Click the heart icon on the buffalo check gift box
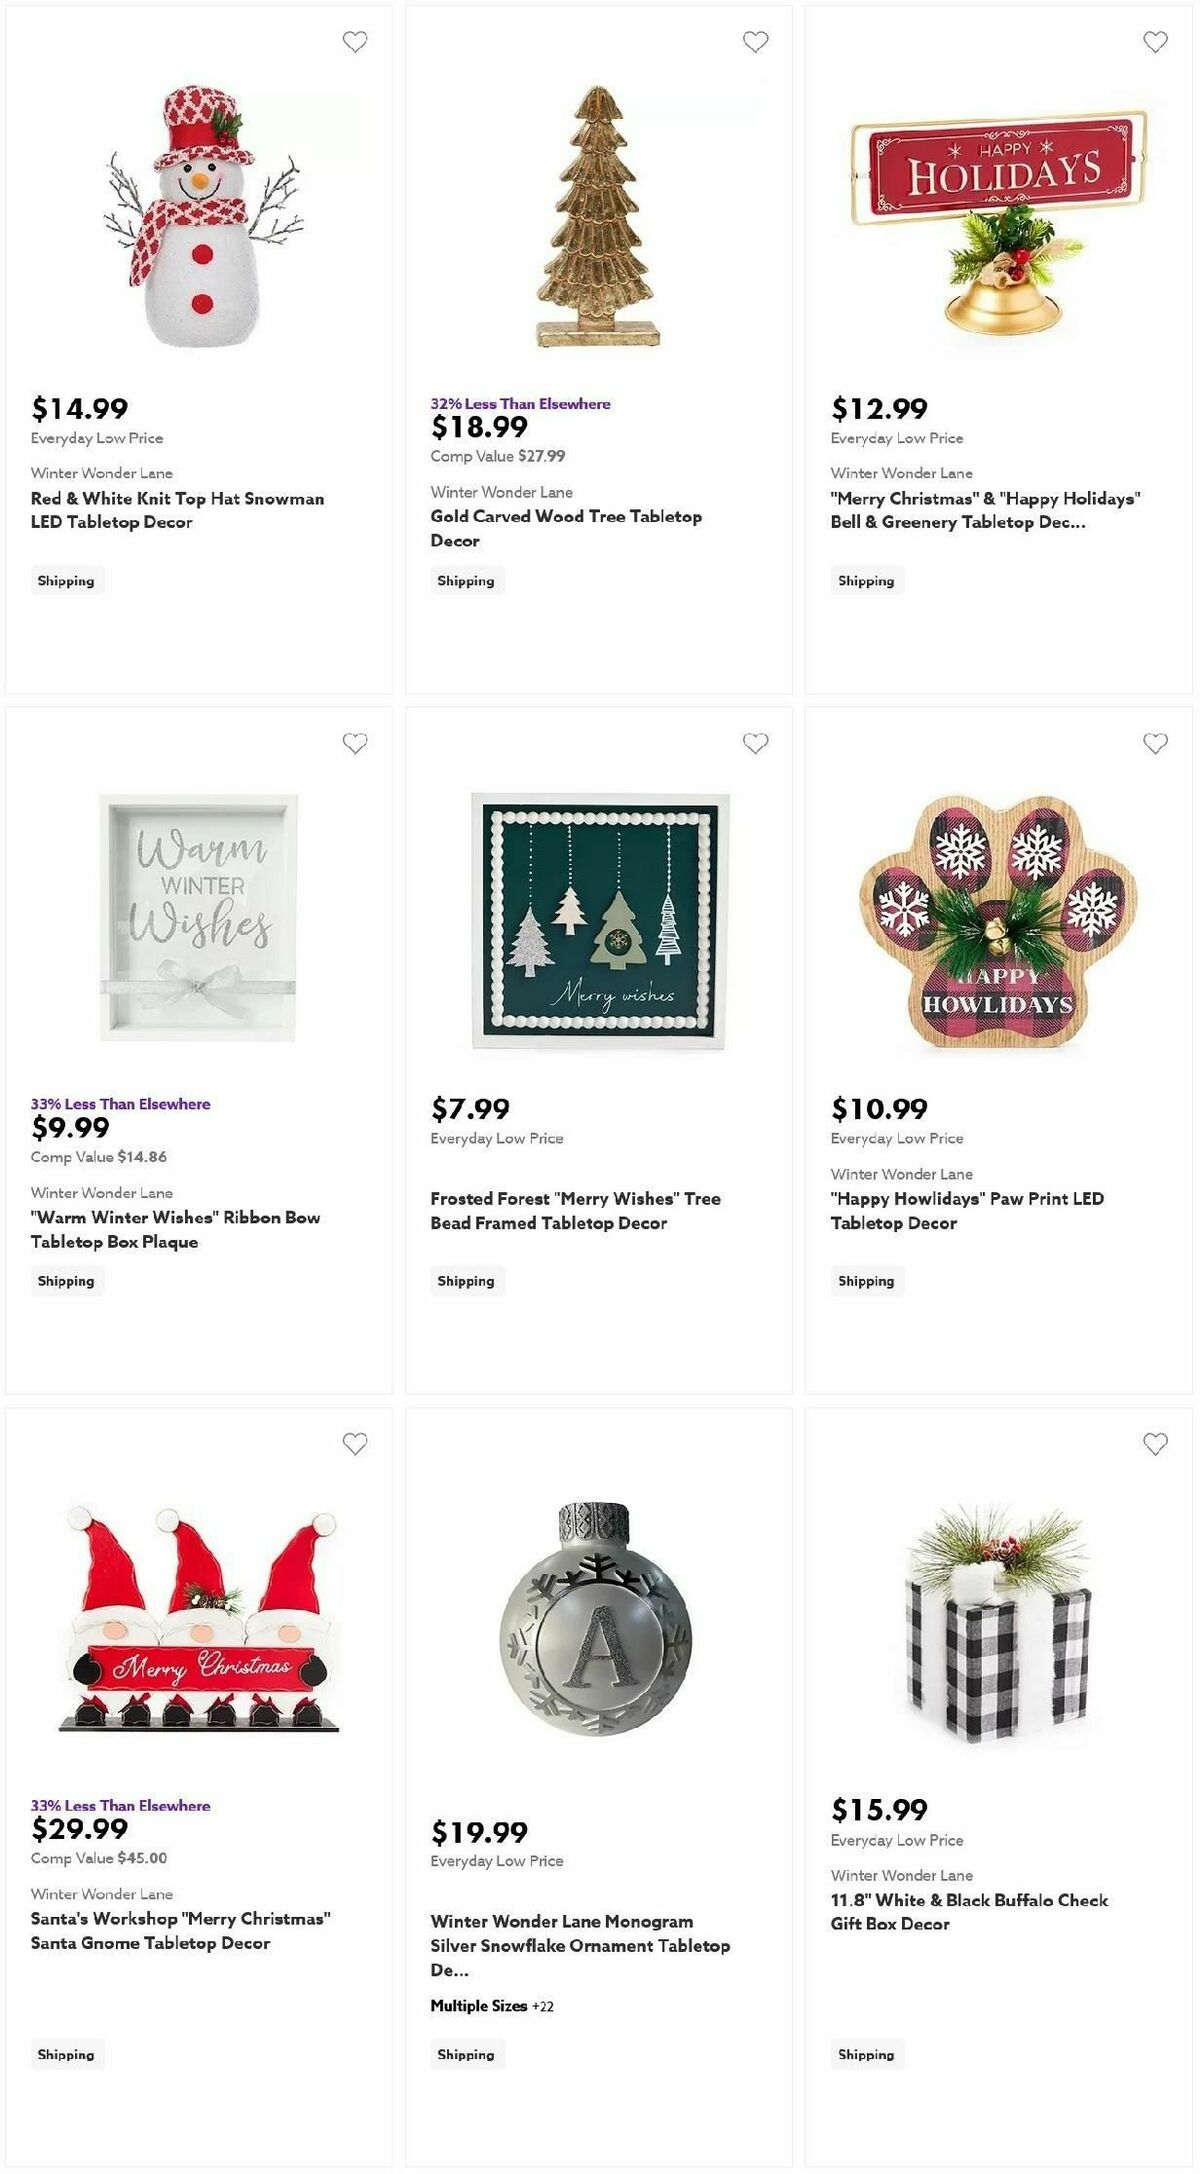This screenshot has height=2174, width=1200. tap(1156, 1444)
